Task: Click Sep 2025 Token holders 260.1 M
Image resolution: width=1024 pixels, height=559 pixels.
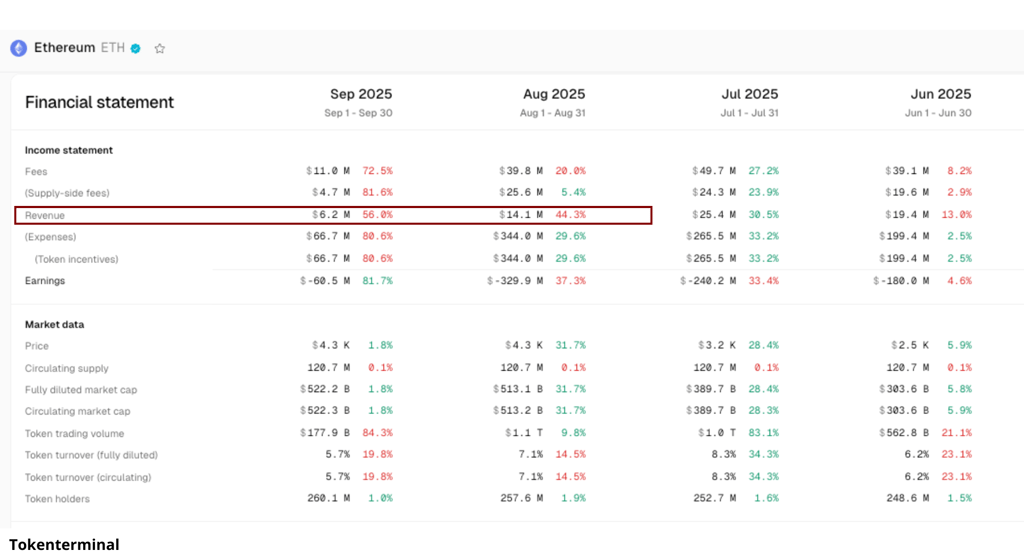Action: tap(328, 498)
